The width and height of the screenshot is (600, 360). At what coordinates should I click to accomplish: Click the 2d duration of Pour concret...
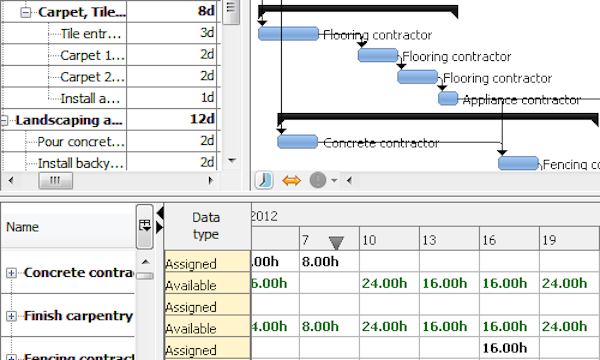pyautogui.click(x=171, y=141)
